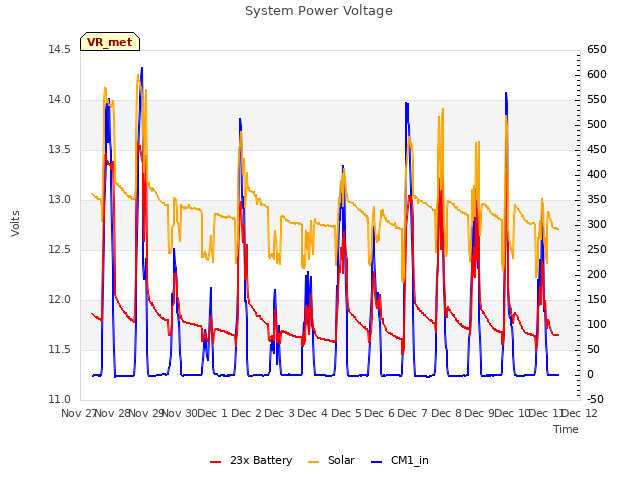Click the 200 right axis tick label

pyautogui.click(x=597, y=275)
